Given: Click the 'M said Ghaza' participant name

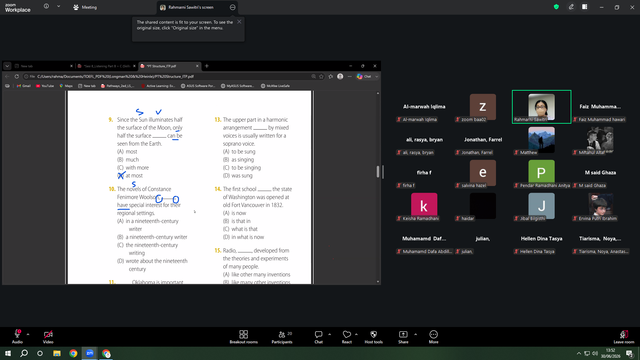Looking at the screenshot, I should coord(600,173).
